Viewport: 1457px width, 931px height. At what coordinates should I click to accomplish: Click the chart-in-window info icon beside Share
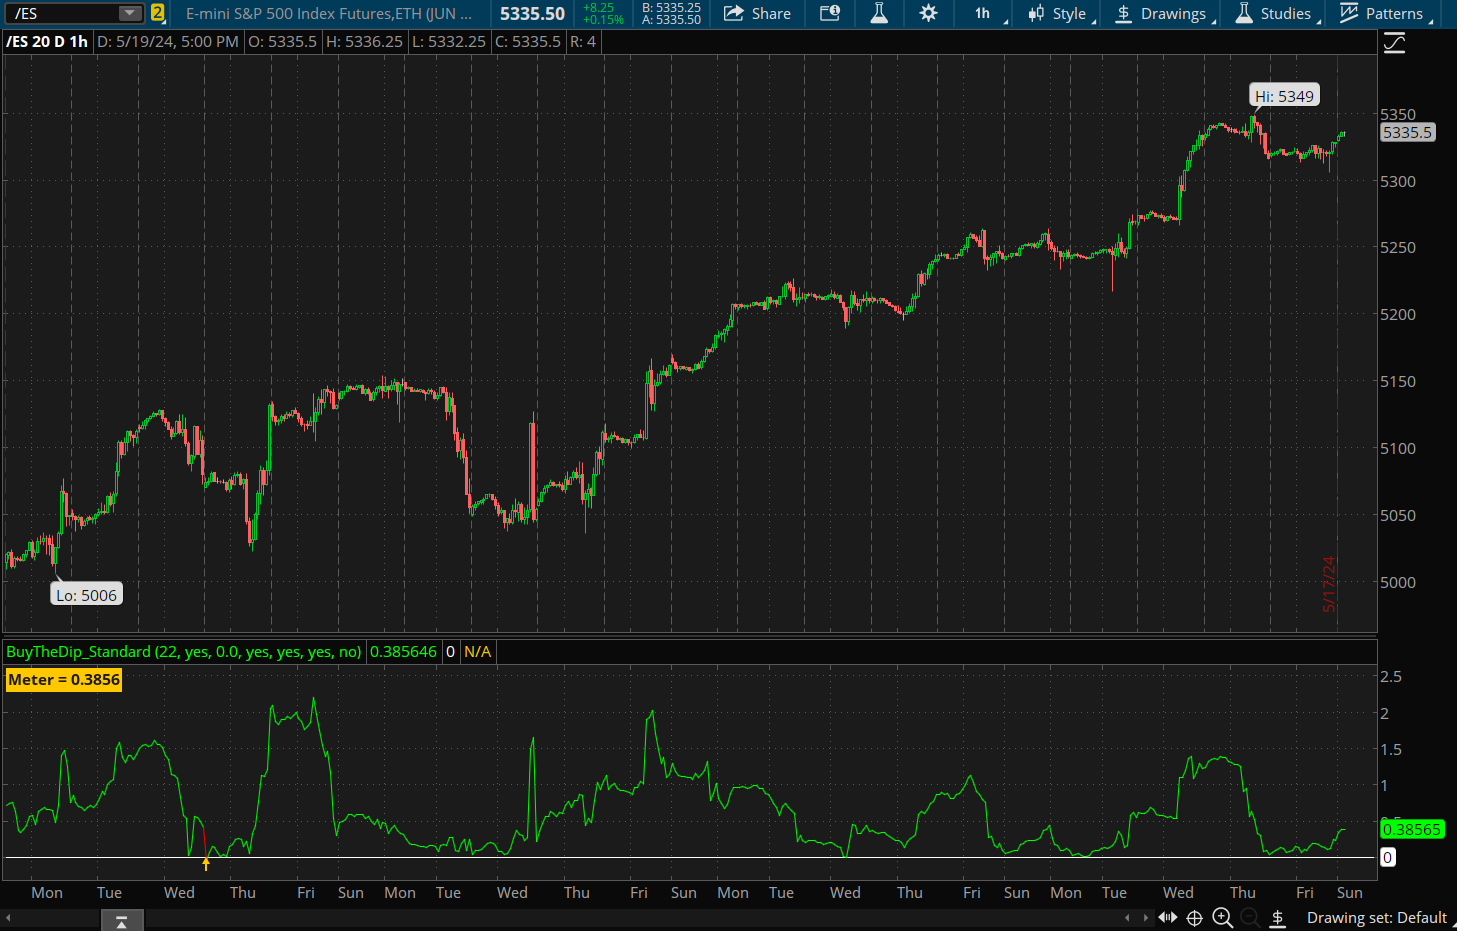[830, 13]
